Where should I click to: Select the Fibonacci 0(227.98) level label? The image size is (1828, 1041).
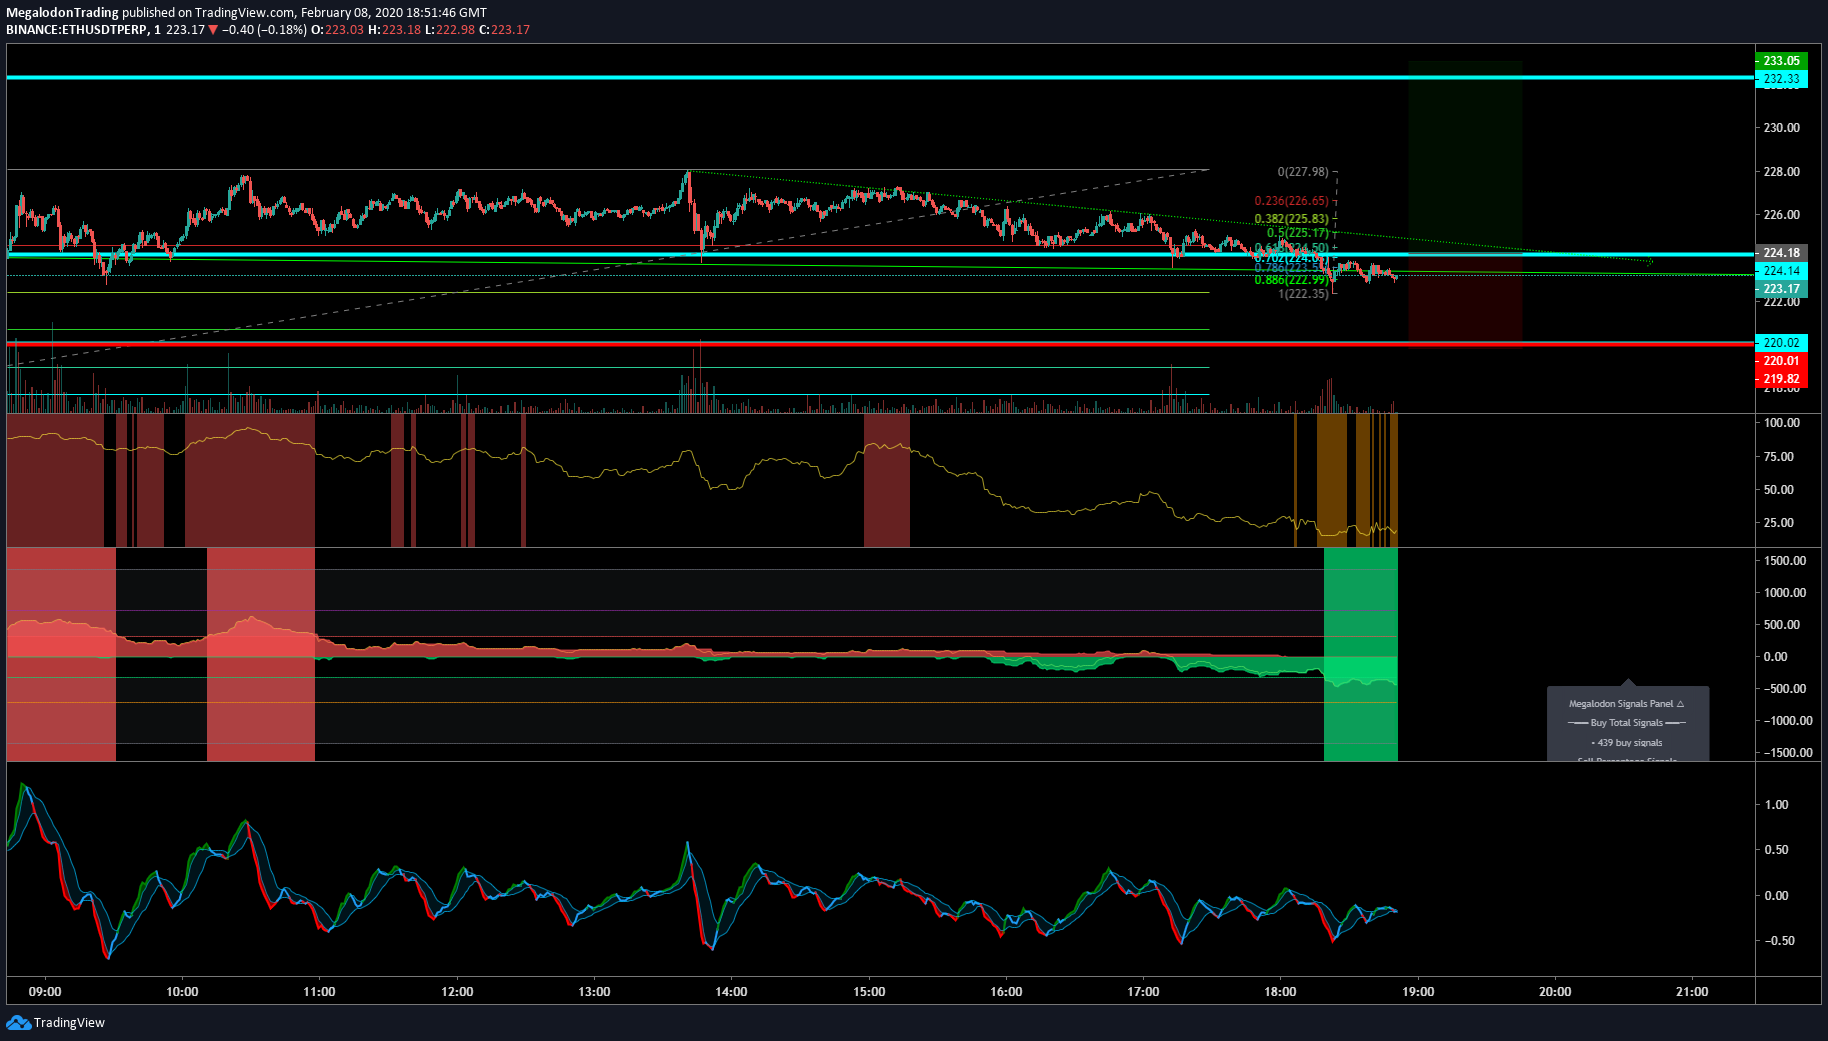(1303, 172)
